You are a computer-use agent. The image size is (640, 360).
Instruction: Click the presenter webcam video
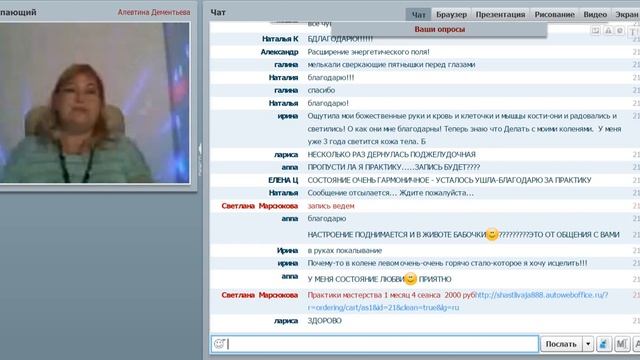click(x=95, y=102)
